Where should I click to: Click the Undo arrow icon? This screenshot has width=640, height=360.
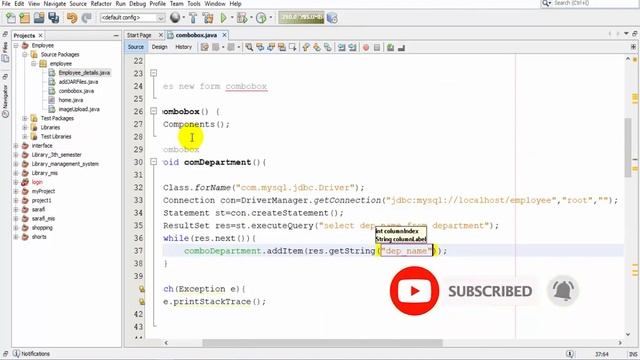pyautogui.click(x=72, y=18)
